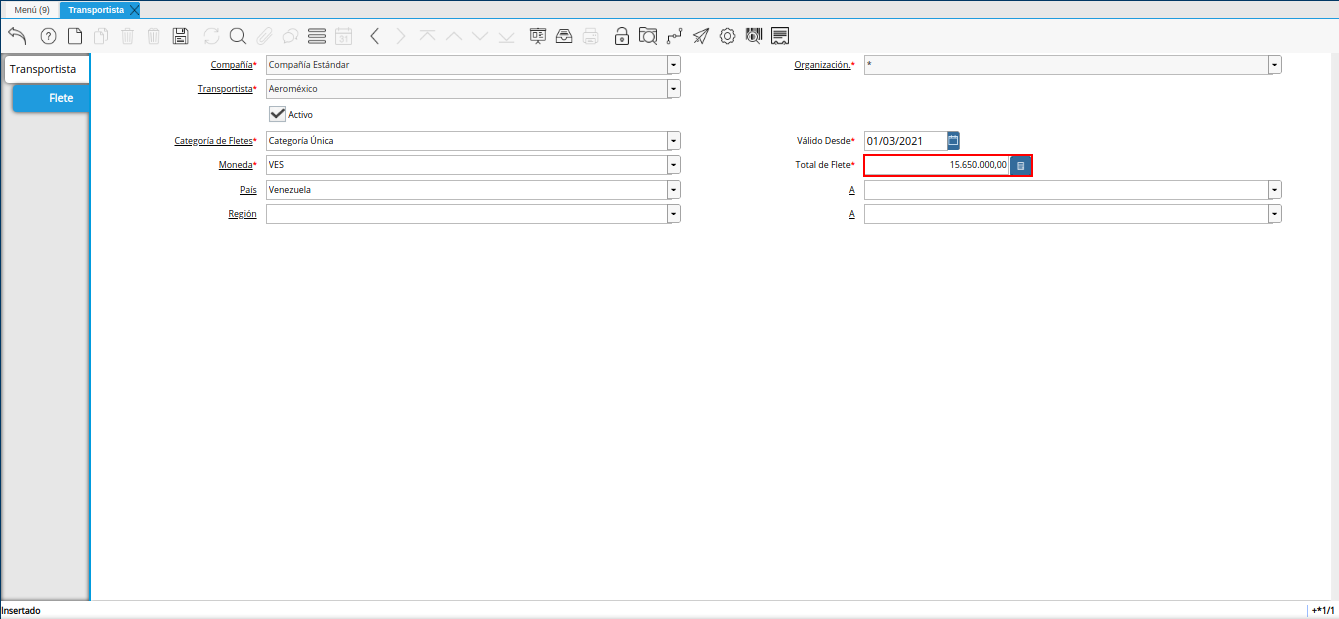Expand the Región dropdown arrow
This screenshot has width=1339, height=619.
674,214
